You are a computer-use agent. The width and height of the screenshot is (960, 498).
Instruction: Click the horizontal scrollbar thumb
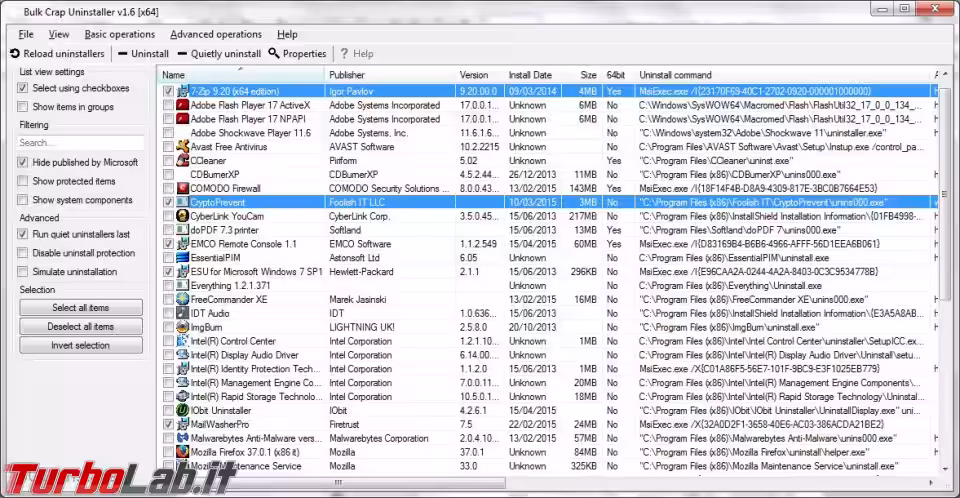[337, 483]
